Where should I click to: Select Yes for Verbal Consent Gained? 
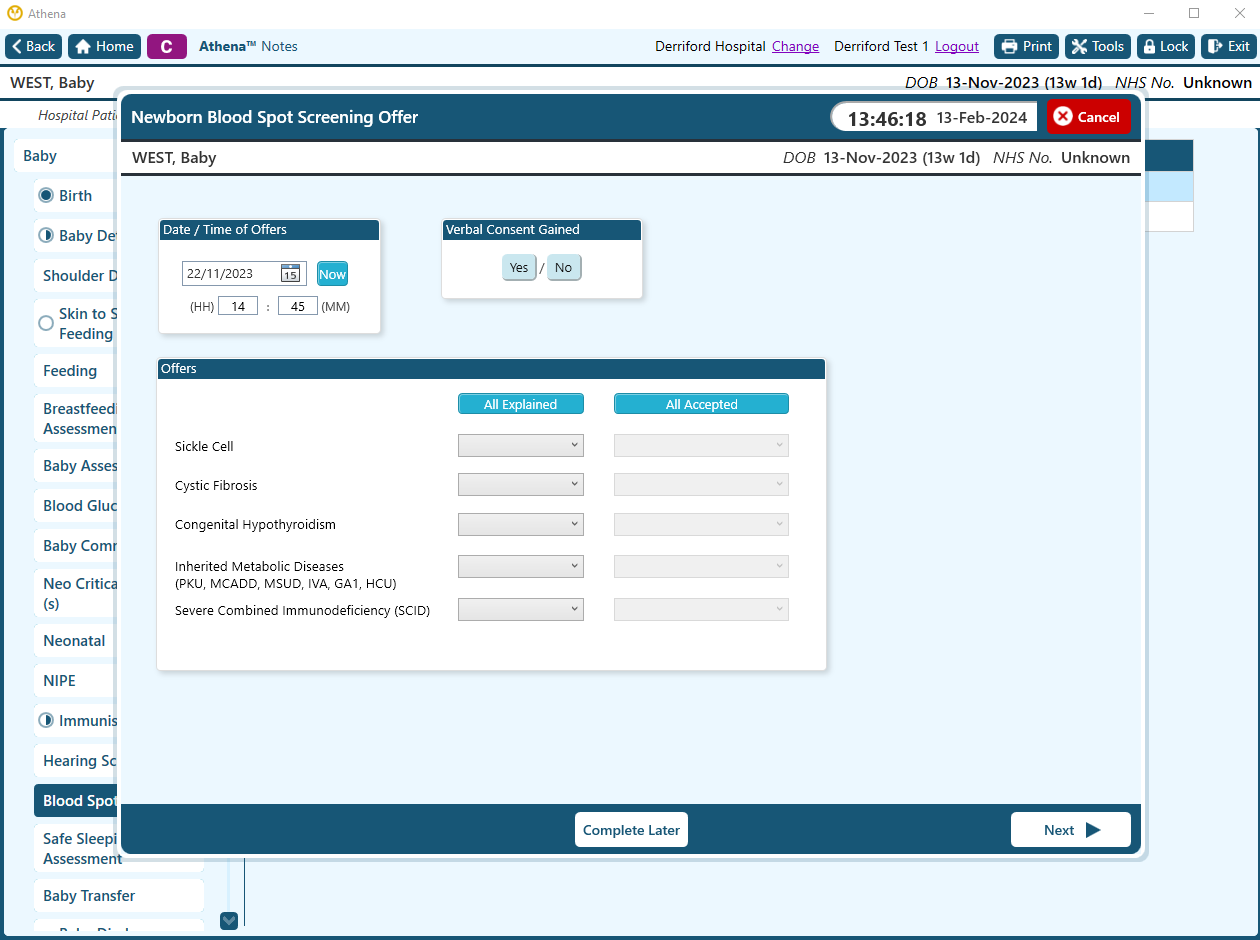tap(519, 268)
